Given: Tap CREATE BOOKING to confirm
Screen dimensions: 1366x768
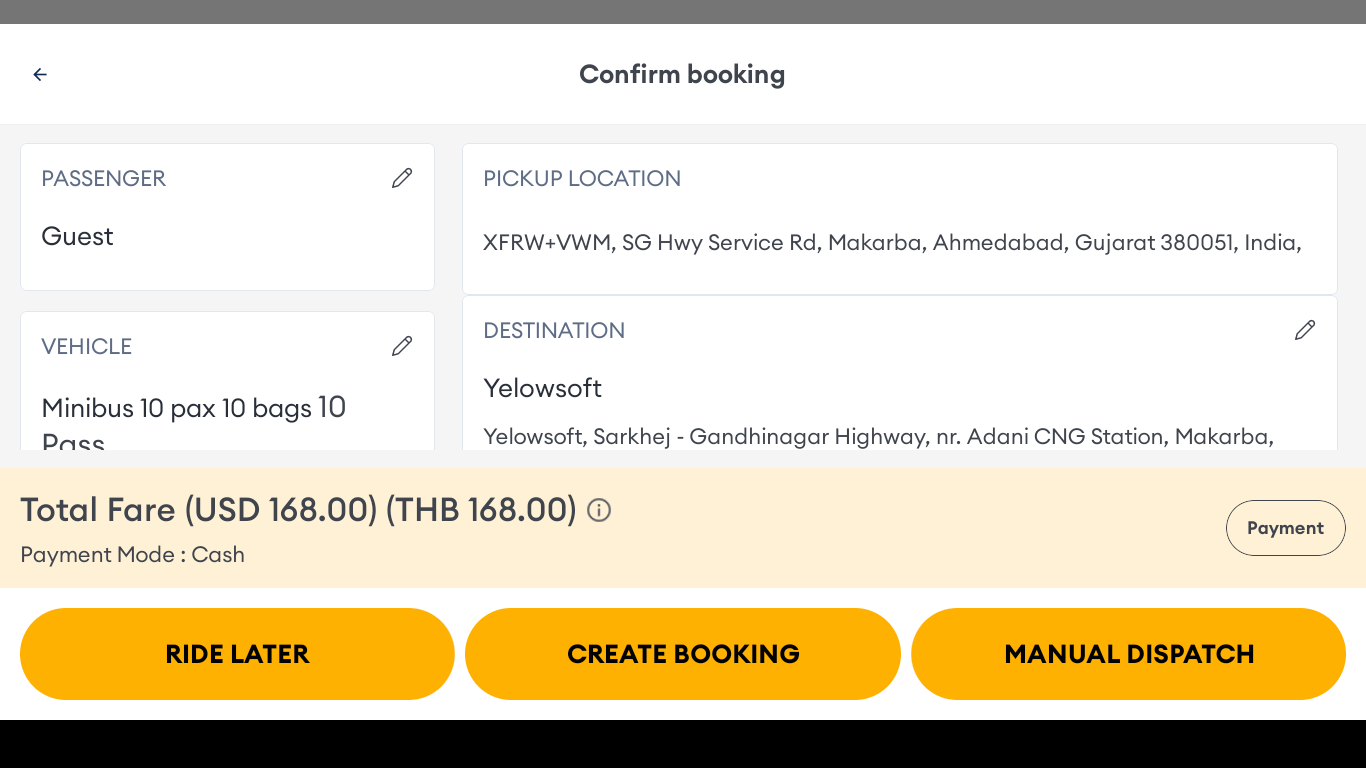Looking at the screenshot, I should [x=683, y=654].
